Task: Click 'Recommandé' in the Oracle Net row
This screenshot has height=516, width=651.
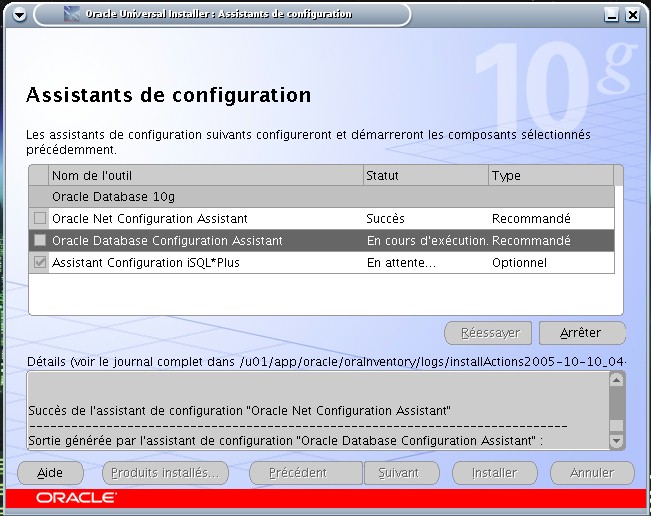Action: [x=531, y=218]
